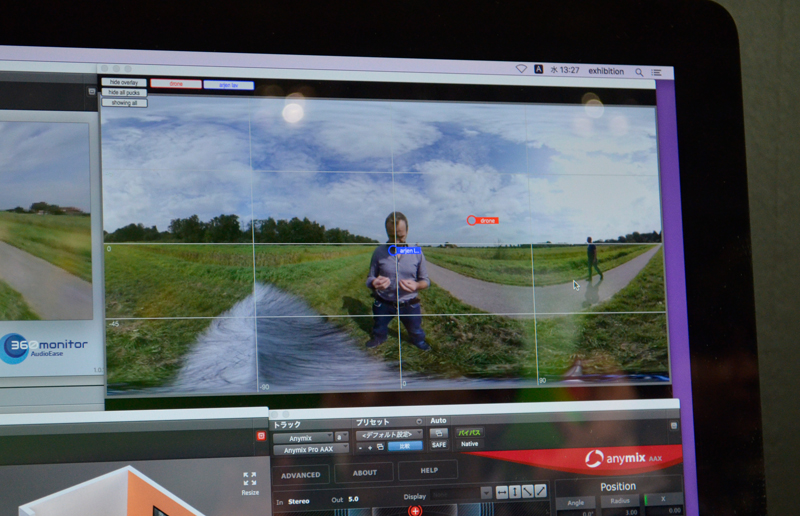Screen dimensions: 800x516
Task: Toggle the 'showing all' button
Action: [124, 103]
